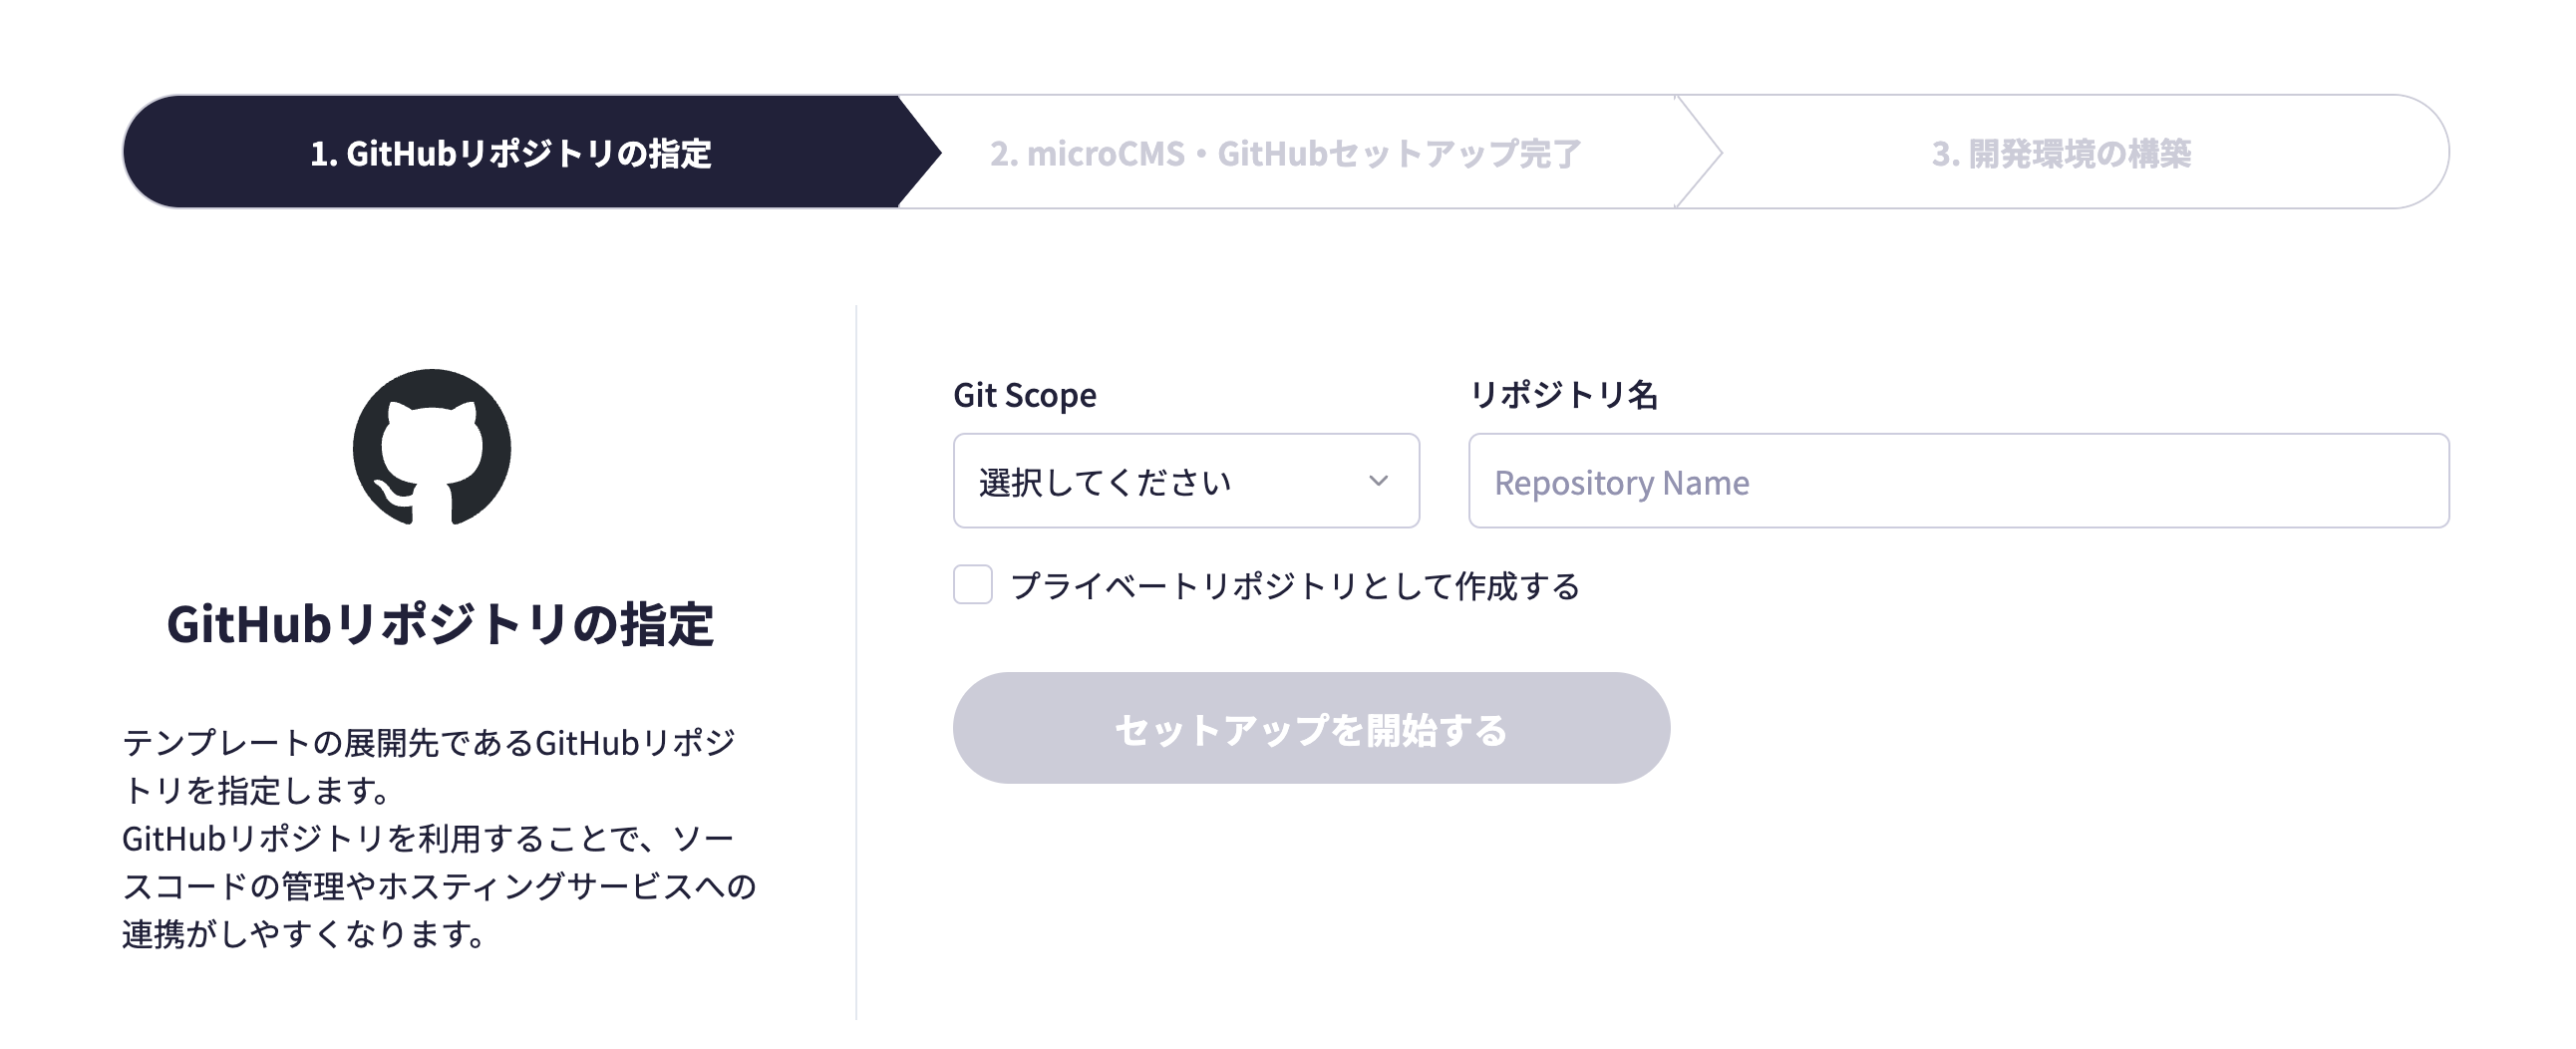Click the Git Scope field label
The height and width of the screenshot is (1049, 2576).
(x=1024, y=395)
